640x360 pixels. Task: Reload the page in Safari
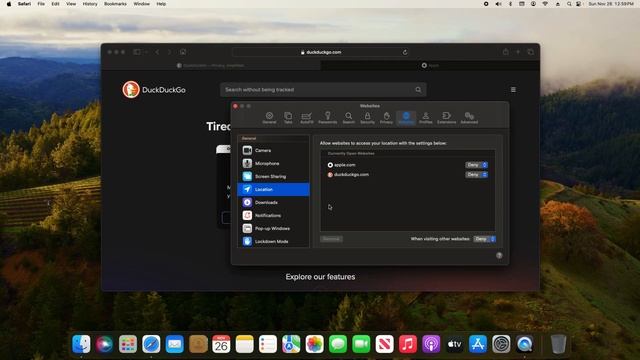(405, 52)
